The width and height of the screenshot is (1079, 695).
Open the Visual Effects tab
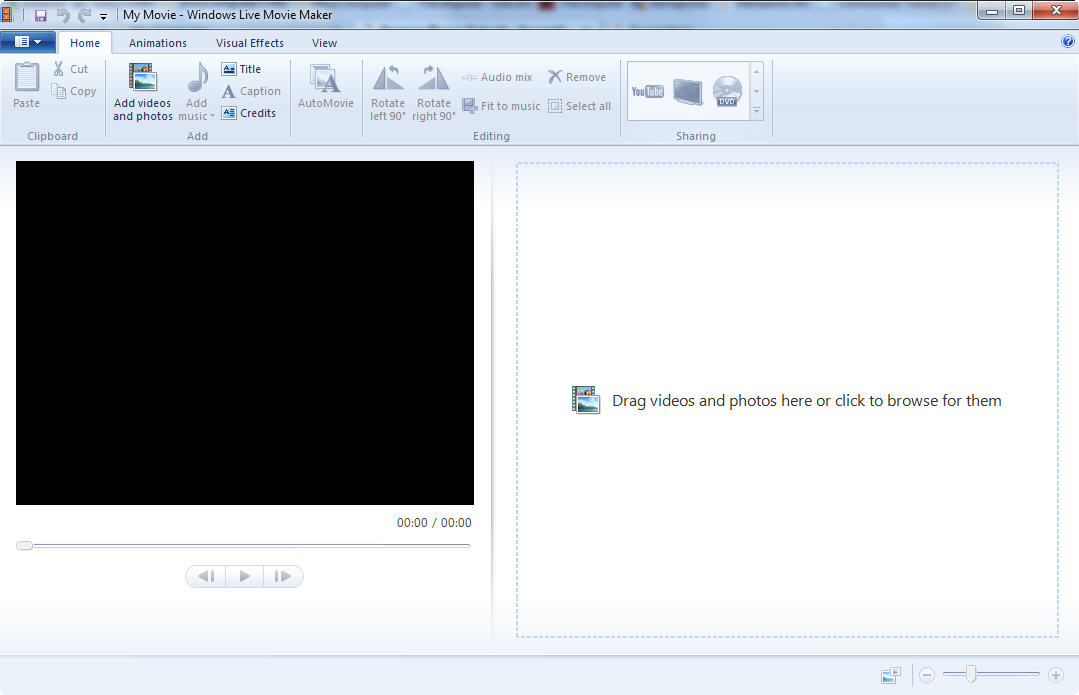(250, 43)
